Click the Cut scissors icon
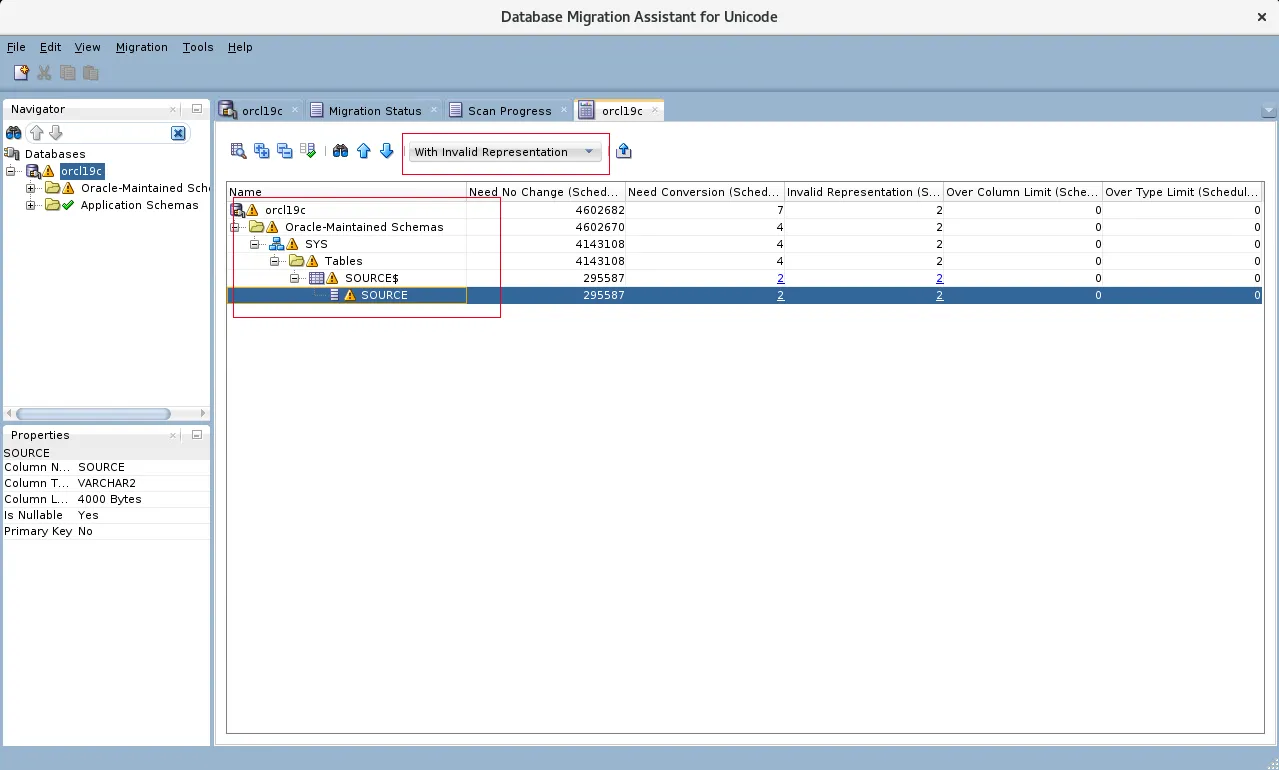Image resolution: width=1279 pixels, height=770 pixels. (43, 72)
